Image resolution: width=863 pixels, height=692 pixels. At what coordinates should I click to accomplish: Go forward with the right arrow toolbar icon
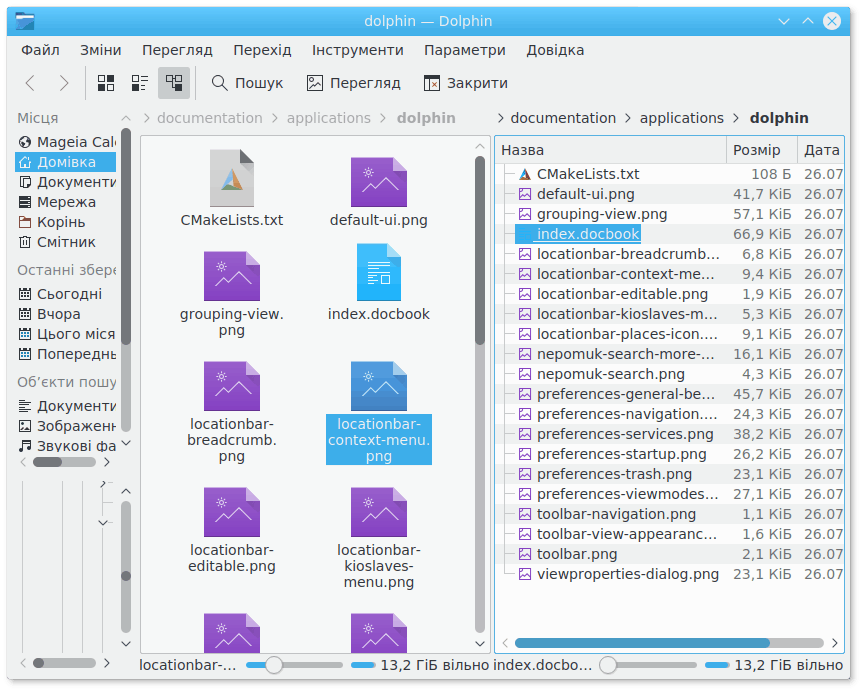tap(64, 83)
